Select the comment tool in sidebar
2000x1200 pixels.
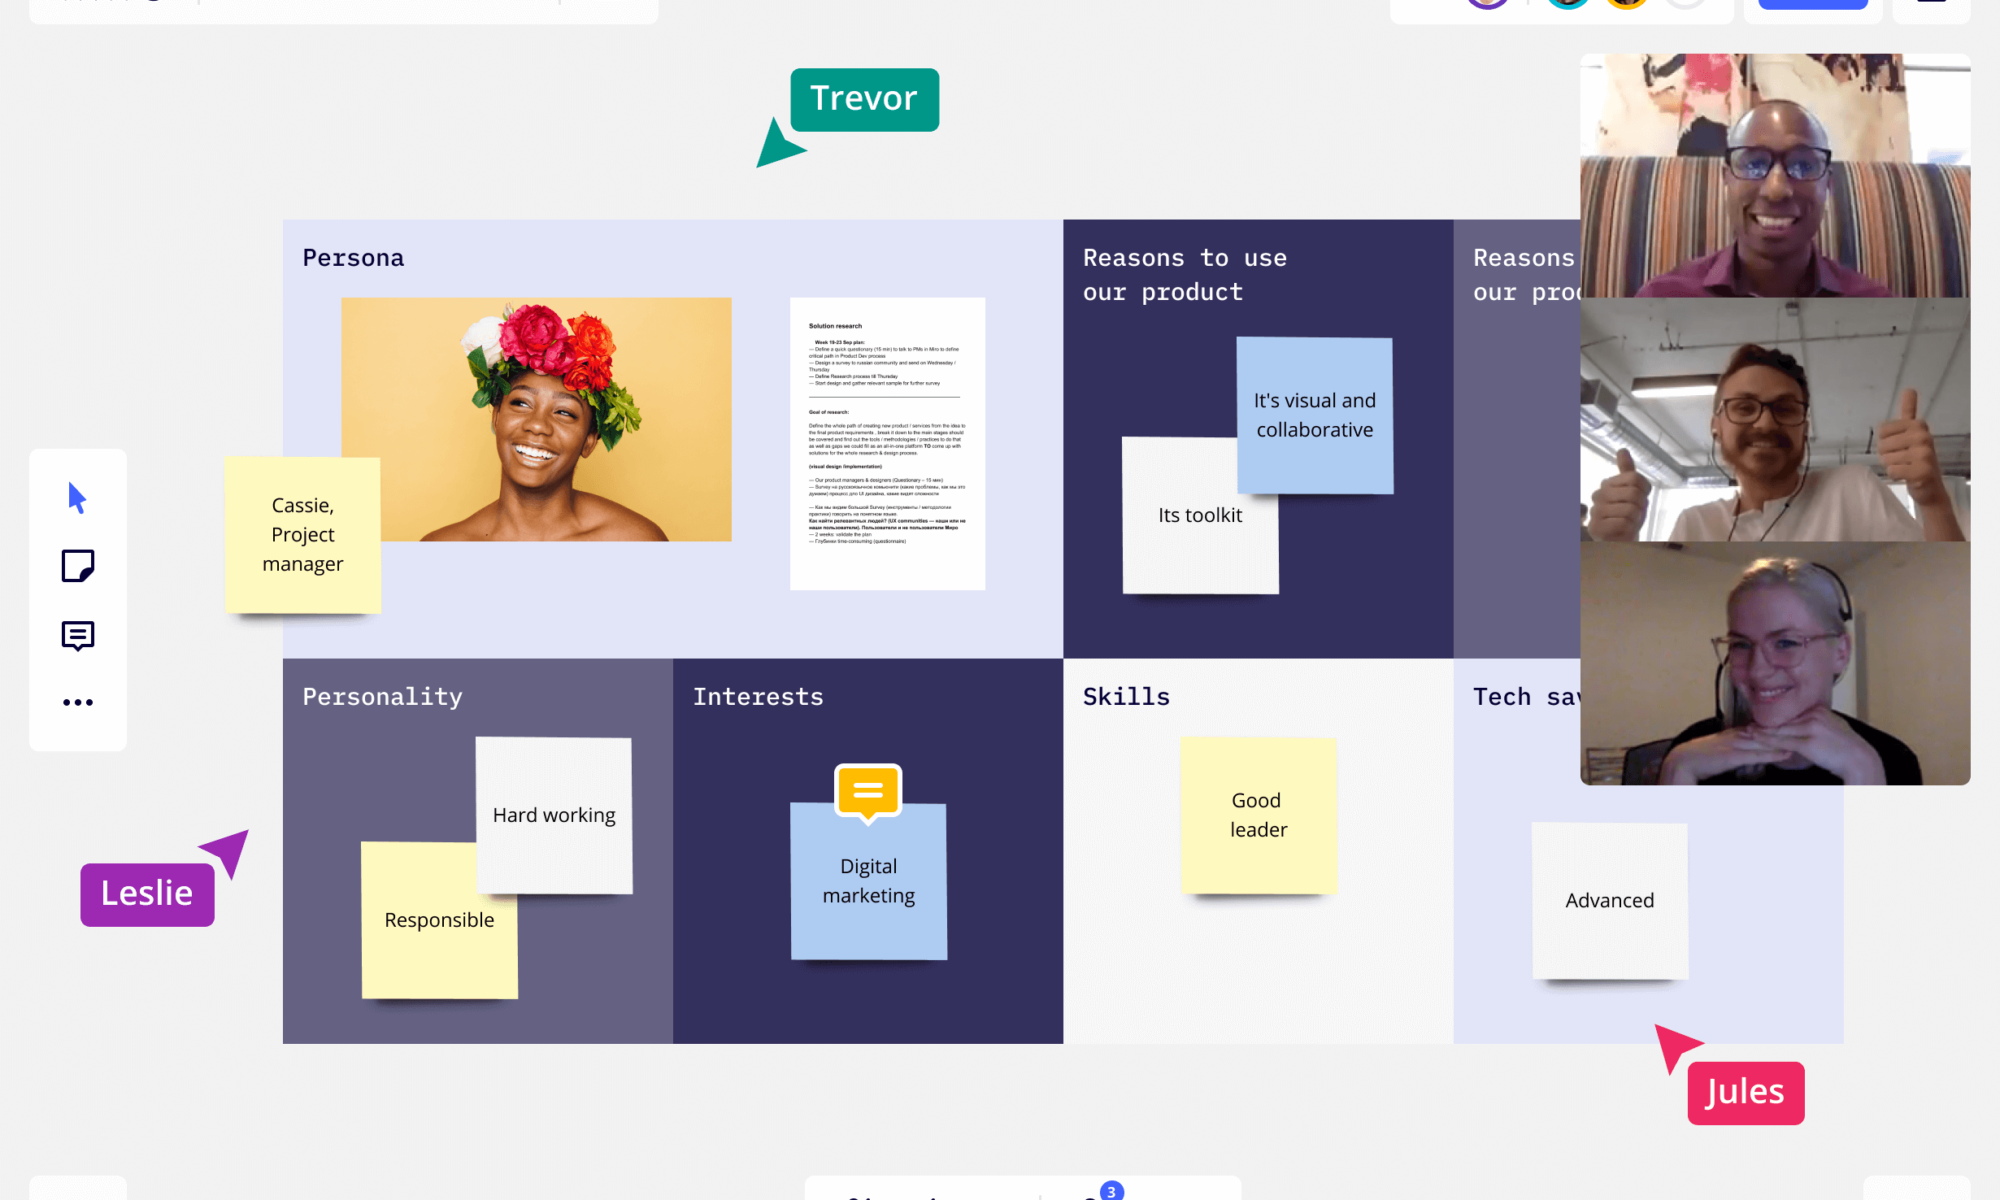click(x=77, y=635)
